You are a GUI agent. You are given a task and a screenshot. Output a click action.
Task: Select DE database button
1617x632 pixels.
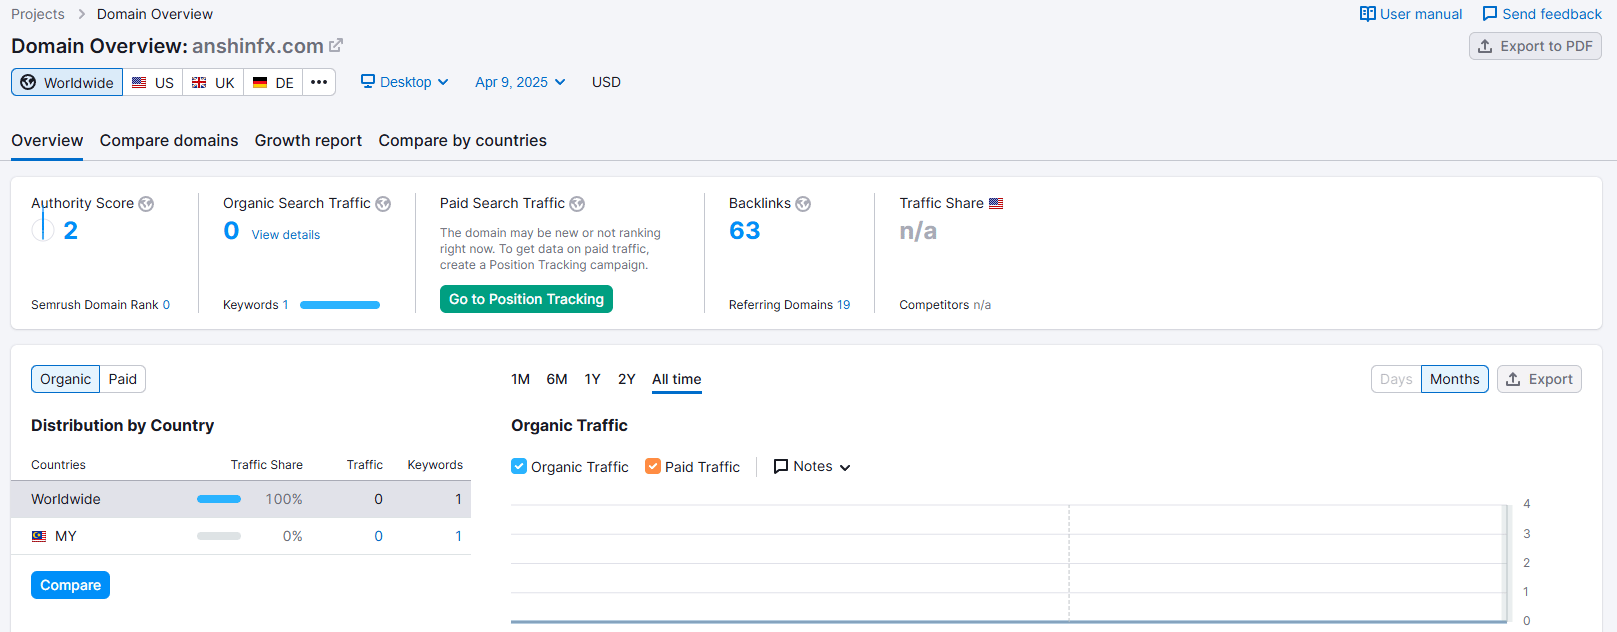click(x=273, y=82)
